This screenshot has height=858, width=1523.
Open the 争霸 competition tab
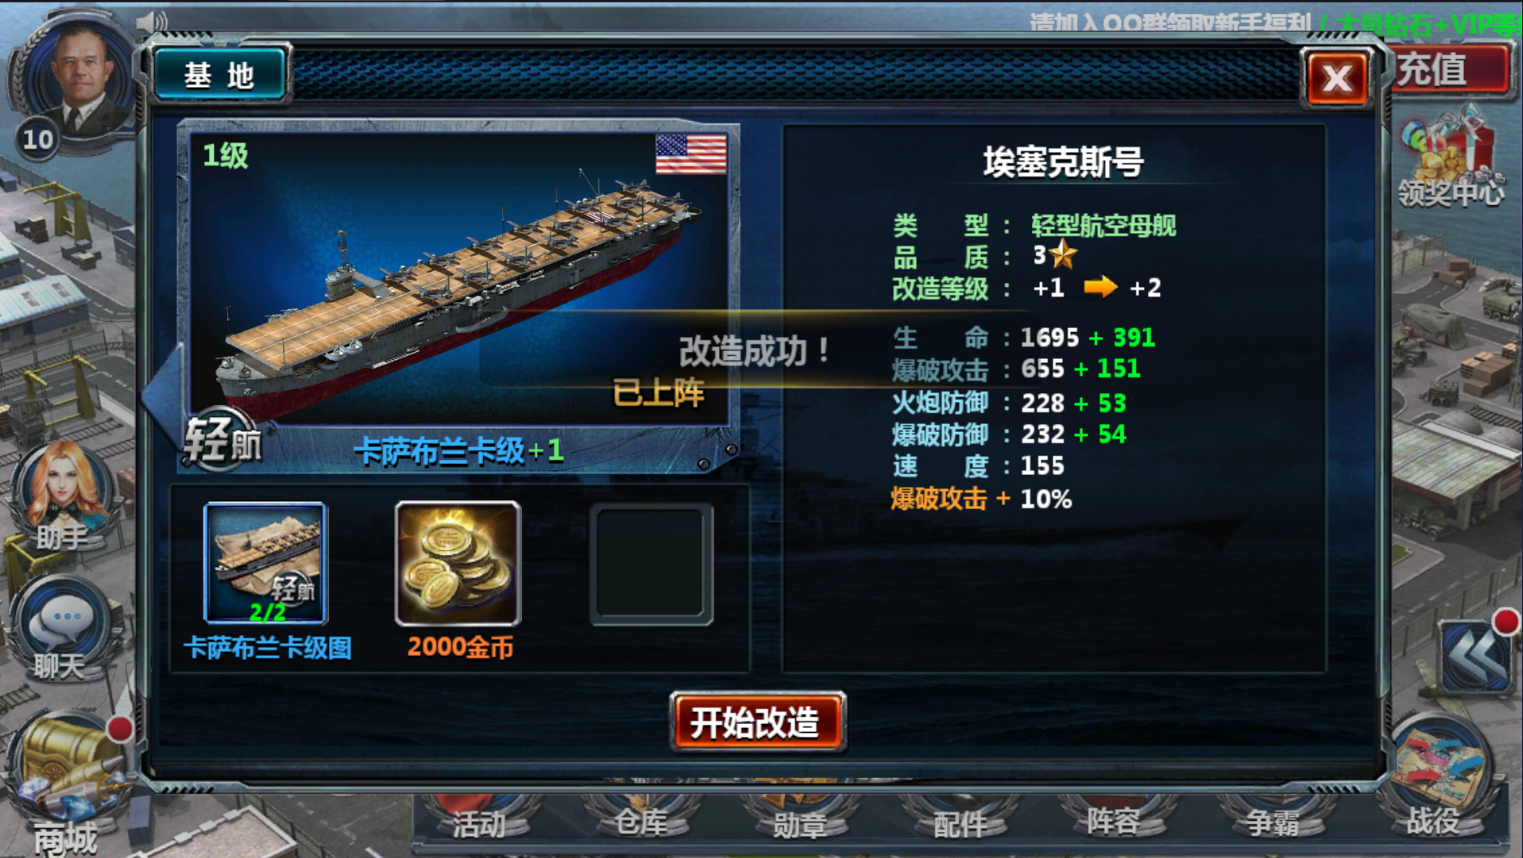(x=1272, y=820)
